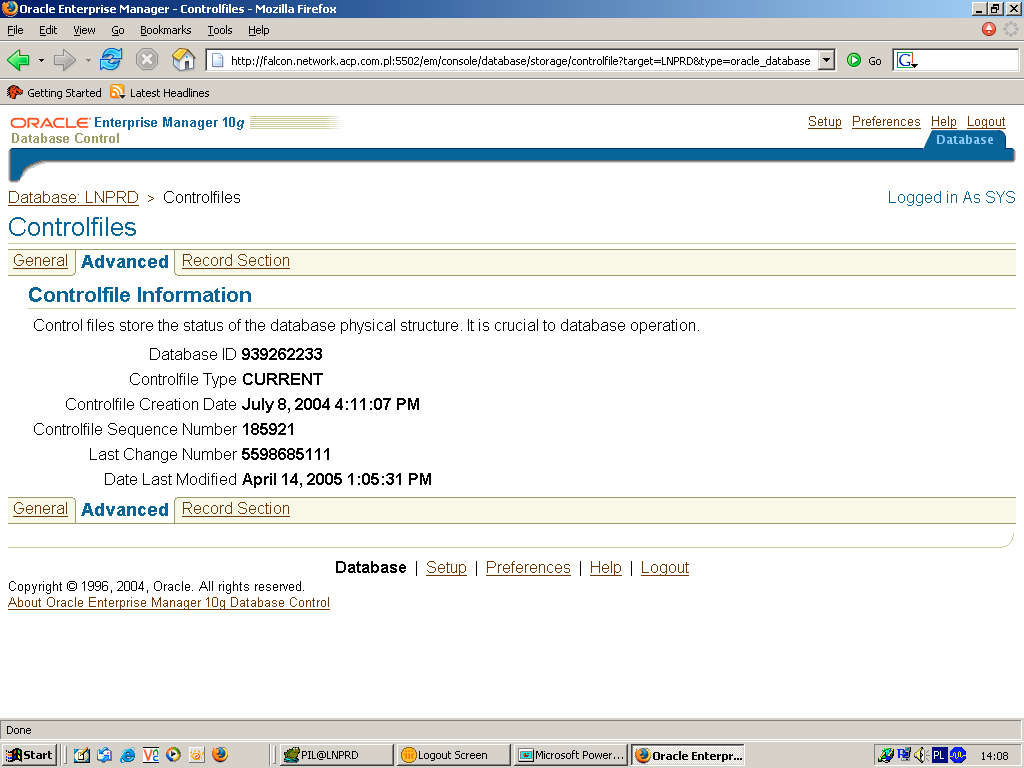Open the Google search engine selector

(x=907, y=61)
